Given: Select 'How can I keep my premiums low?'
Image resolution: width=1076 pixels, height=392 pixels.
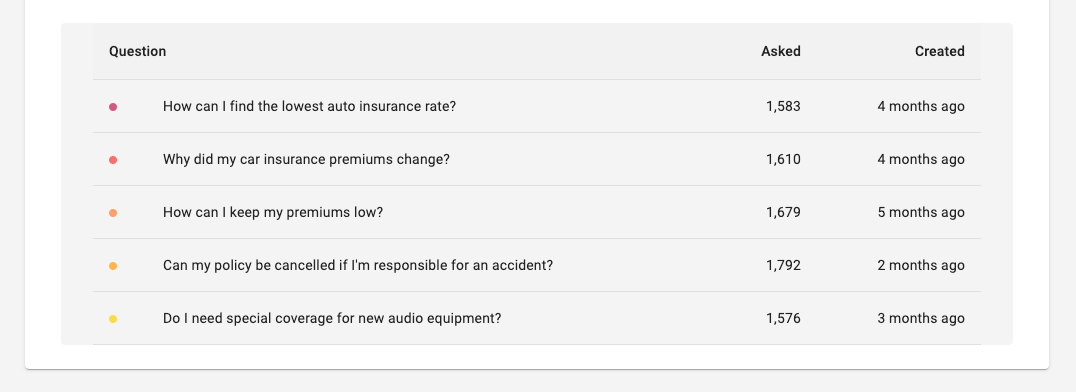Looking at the screenshot, I should (x=273, y=212).
